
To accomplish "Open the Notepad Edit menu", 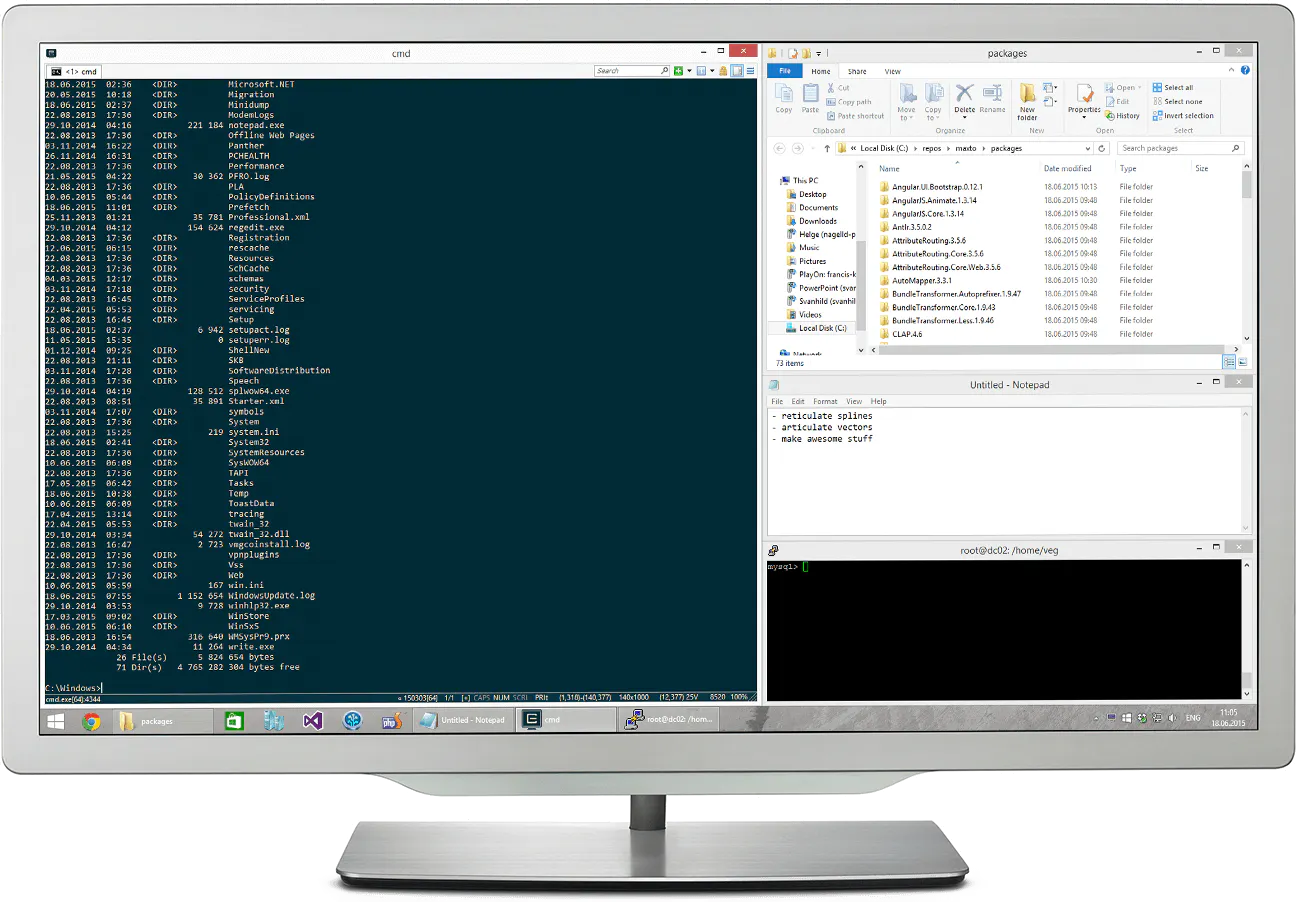I will point(798,401).
